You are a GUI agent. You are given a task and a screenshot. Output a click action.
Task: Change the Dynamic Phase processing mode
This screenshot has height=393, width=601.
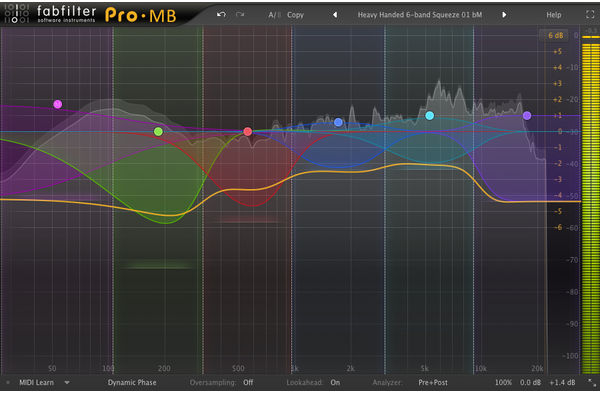tap(132, 382)
